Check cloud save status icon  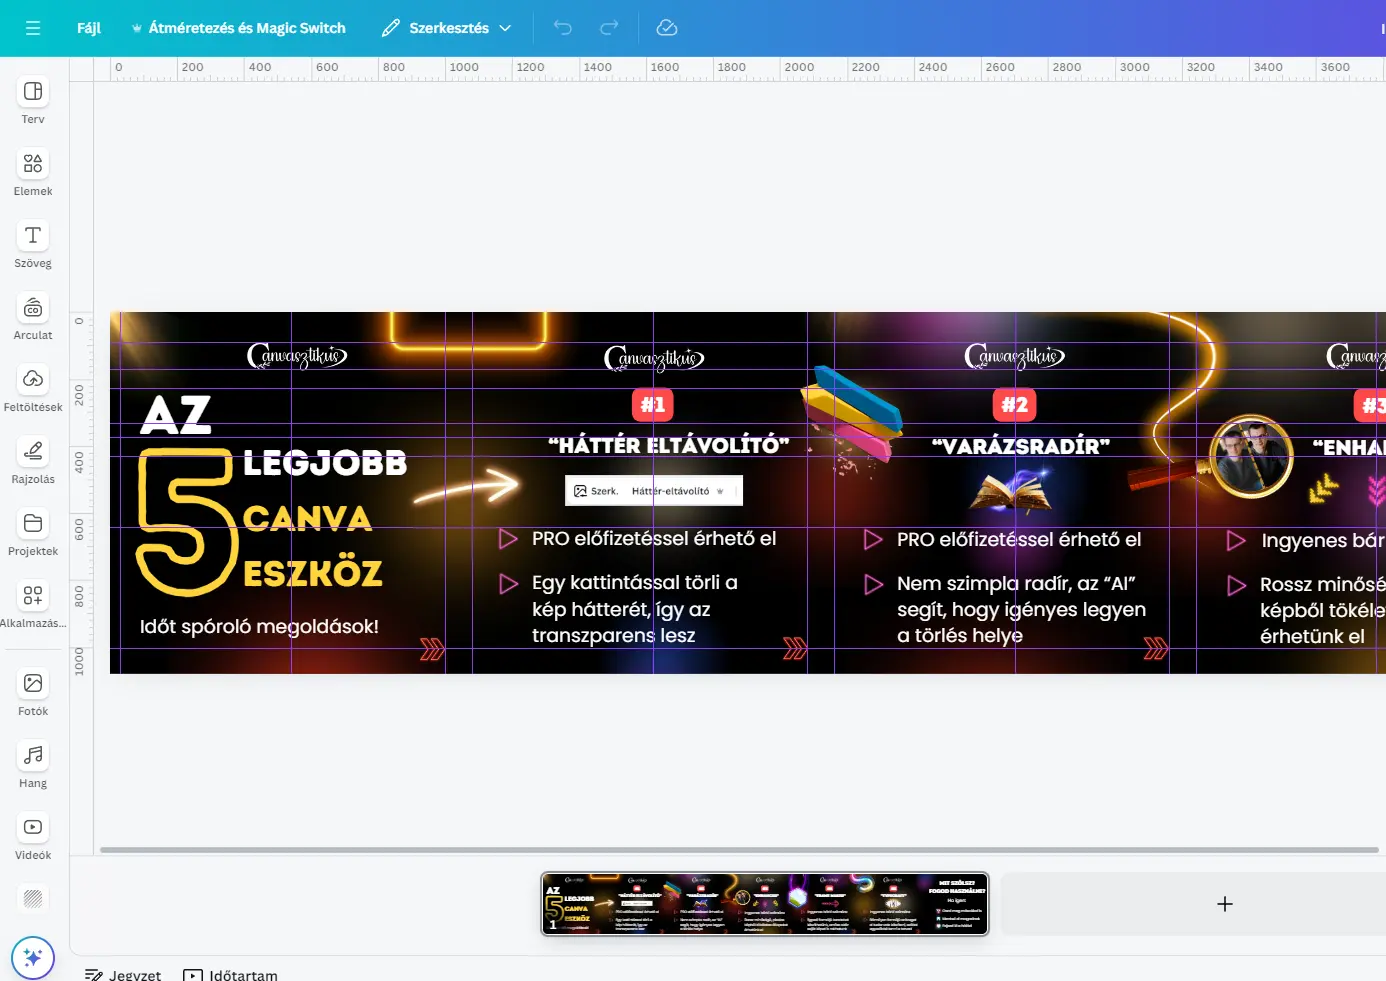(x=667, y=28)
